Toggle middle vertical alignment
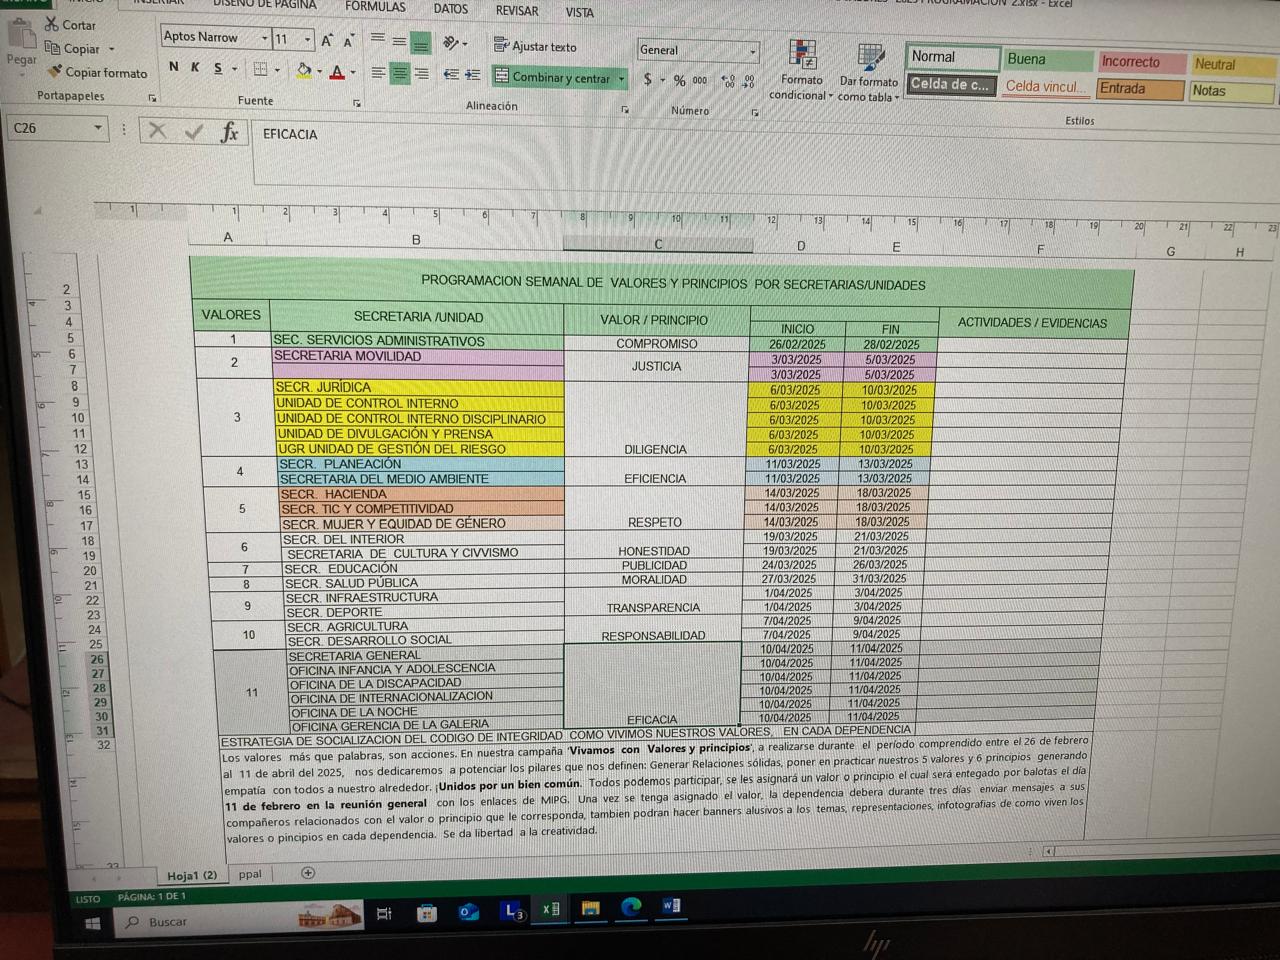The height and width of the screenshot is (960, 1280). (399, 41)
